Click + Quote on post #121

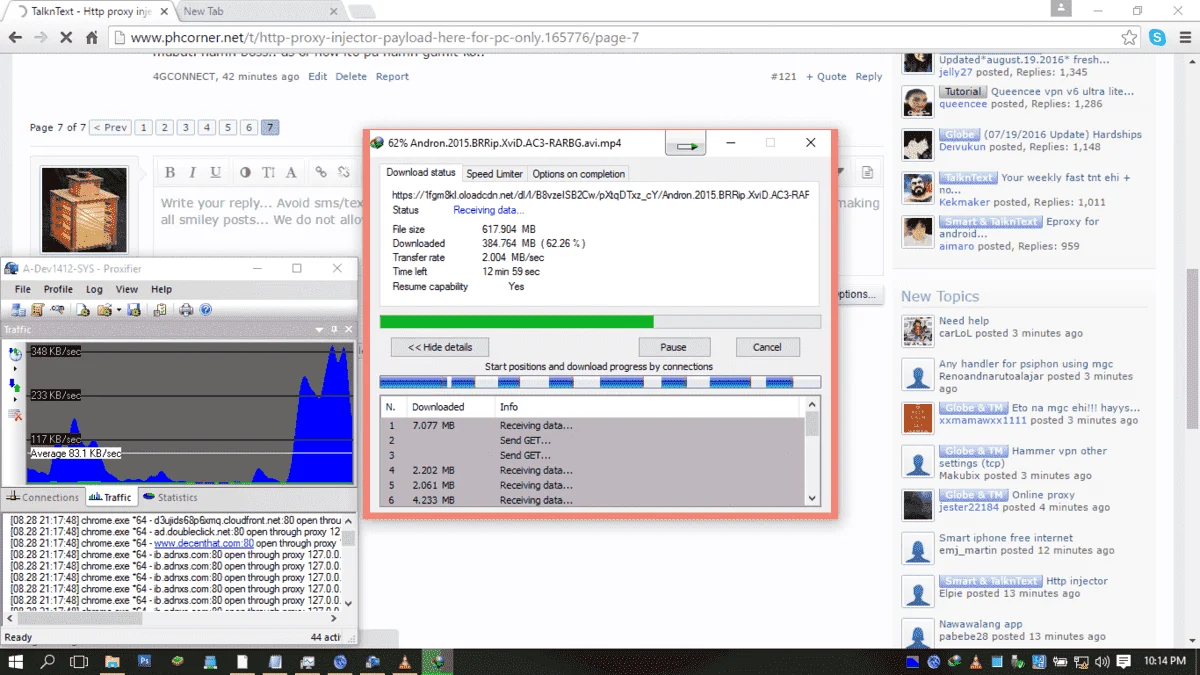(x=826, y=76)
